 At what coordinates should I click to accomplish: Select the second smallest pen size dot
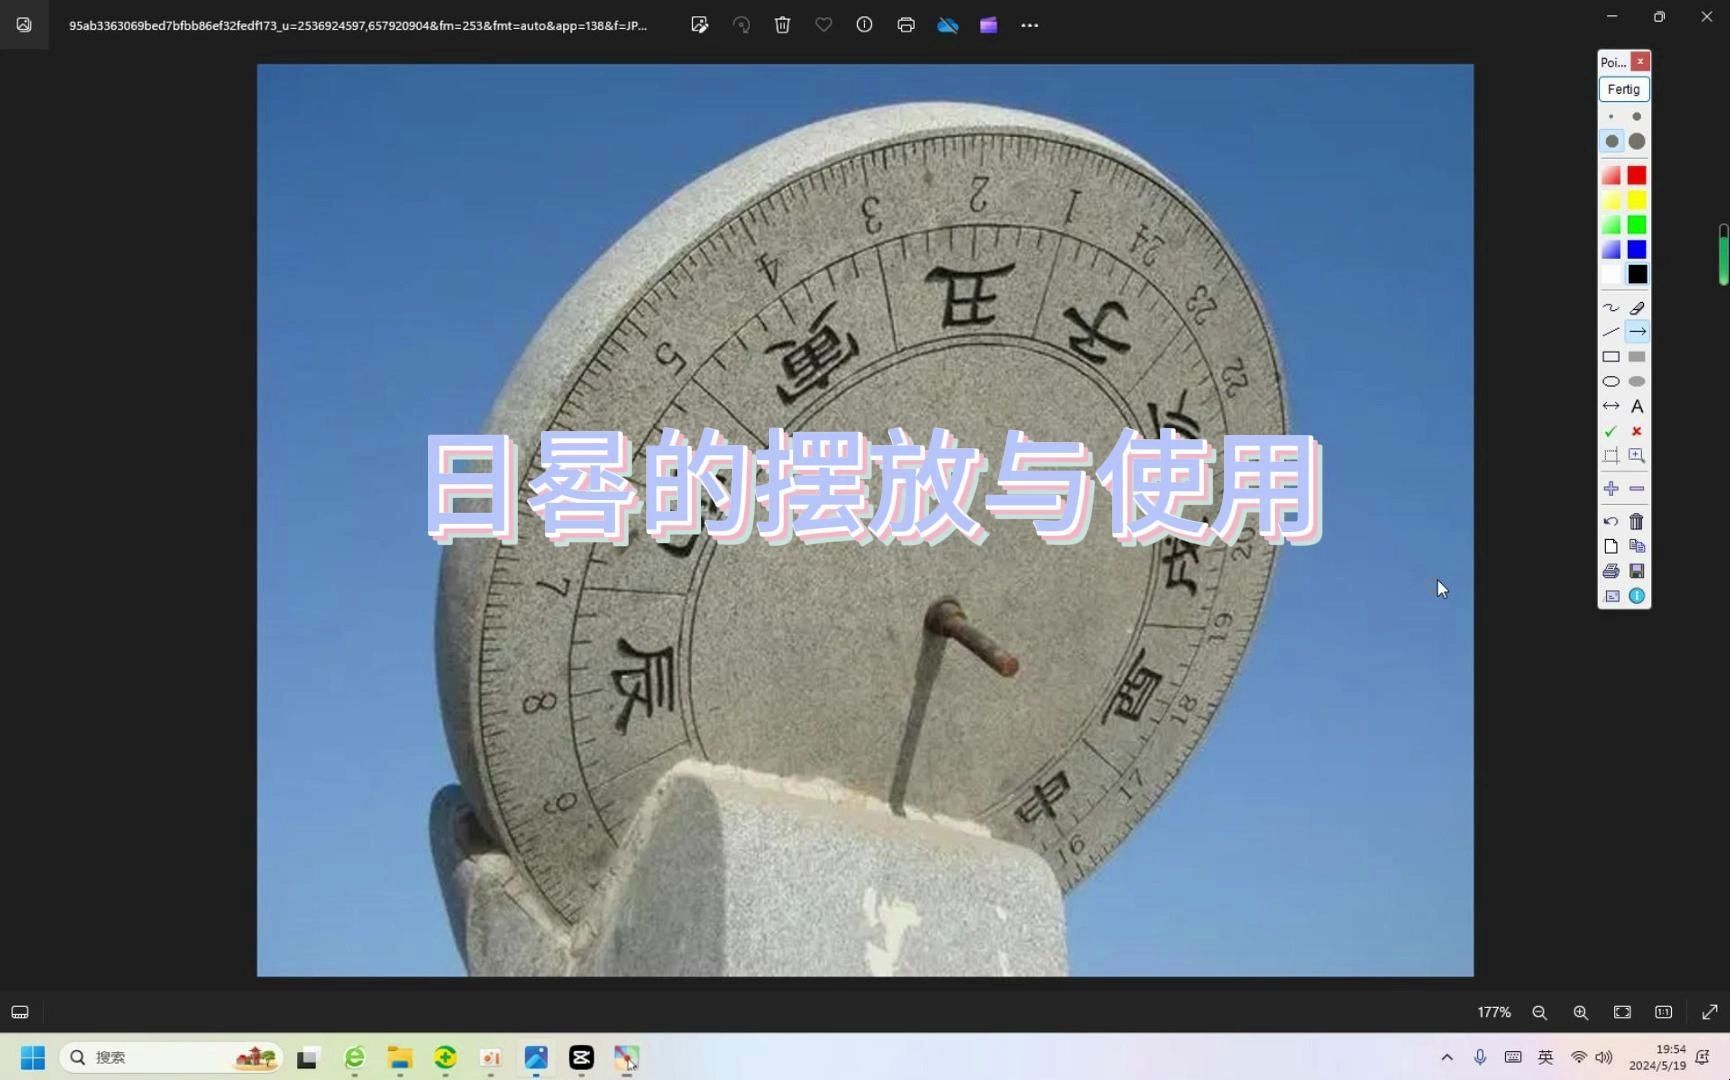(1636, 117)
